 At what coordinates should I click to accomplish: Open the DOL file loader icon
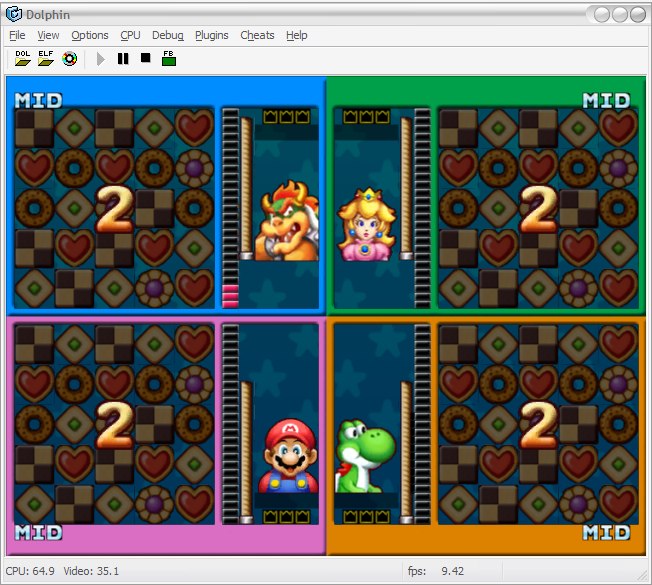pos(23,59)
